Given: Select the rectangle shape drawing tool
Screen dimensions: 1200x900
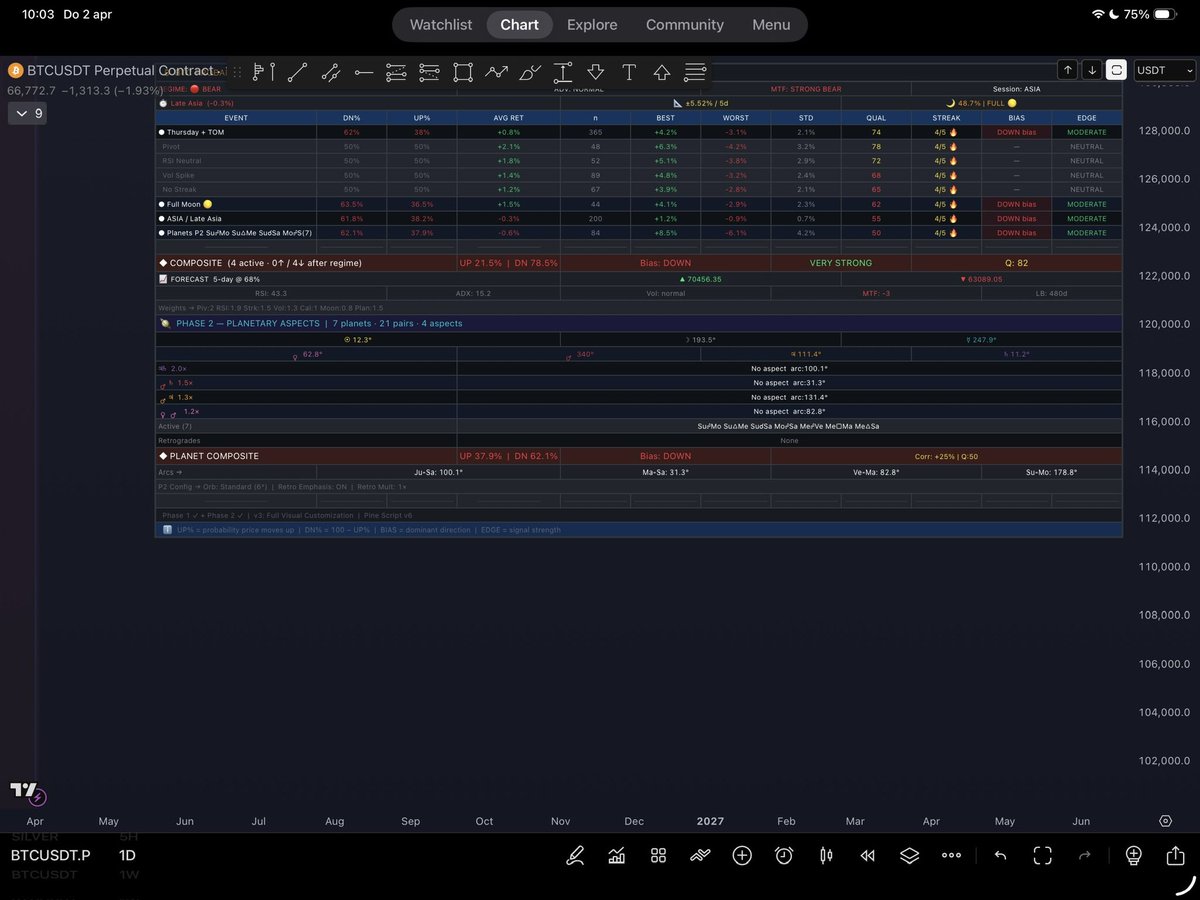Looking at the screenshot, I should (x=462, y=72).
